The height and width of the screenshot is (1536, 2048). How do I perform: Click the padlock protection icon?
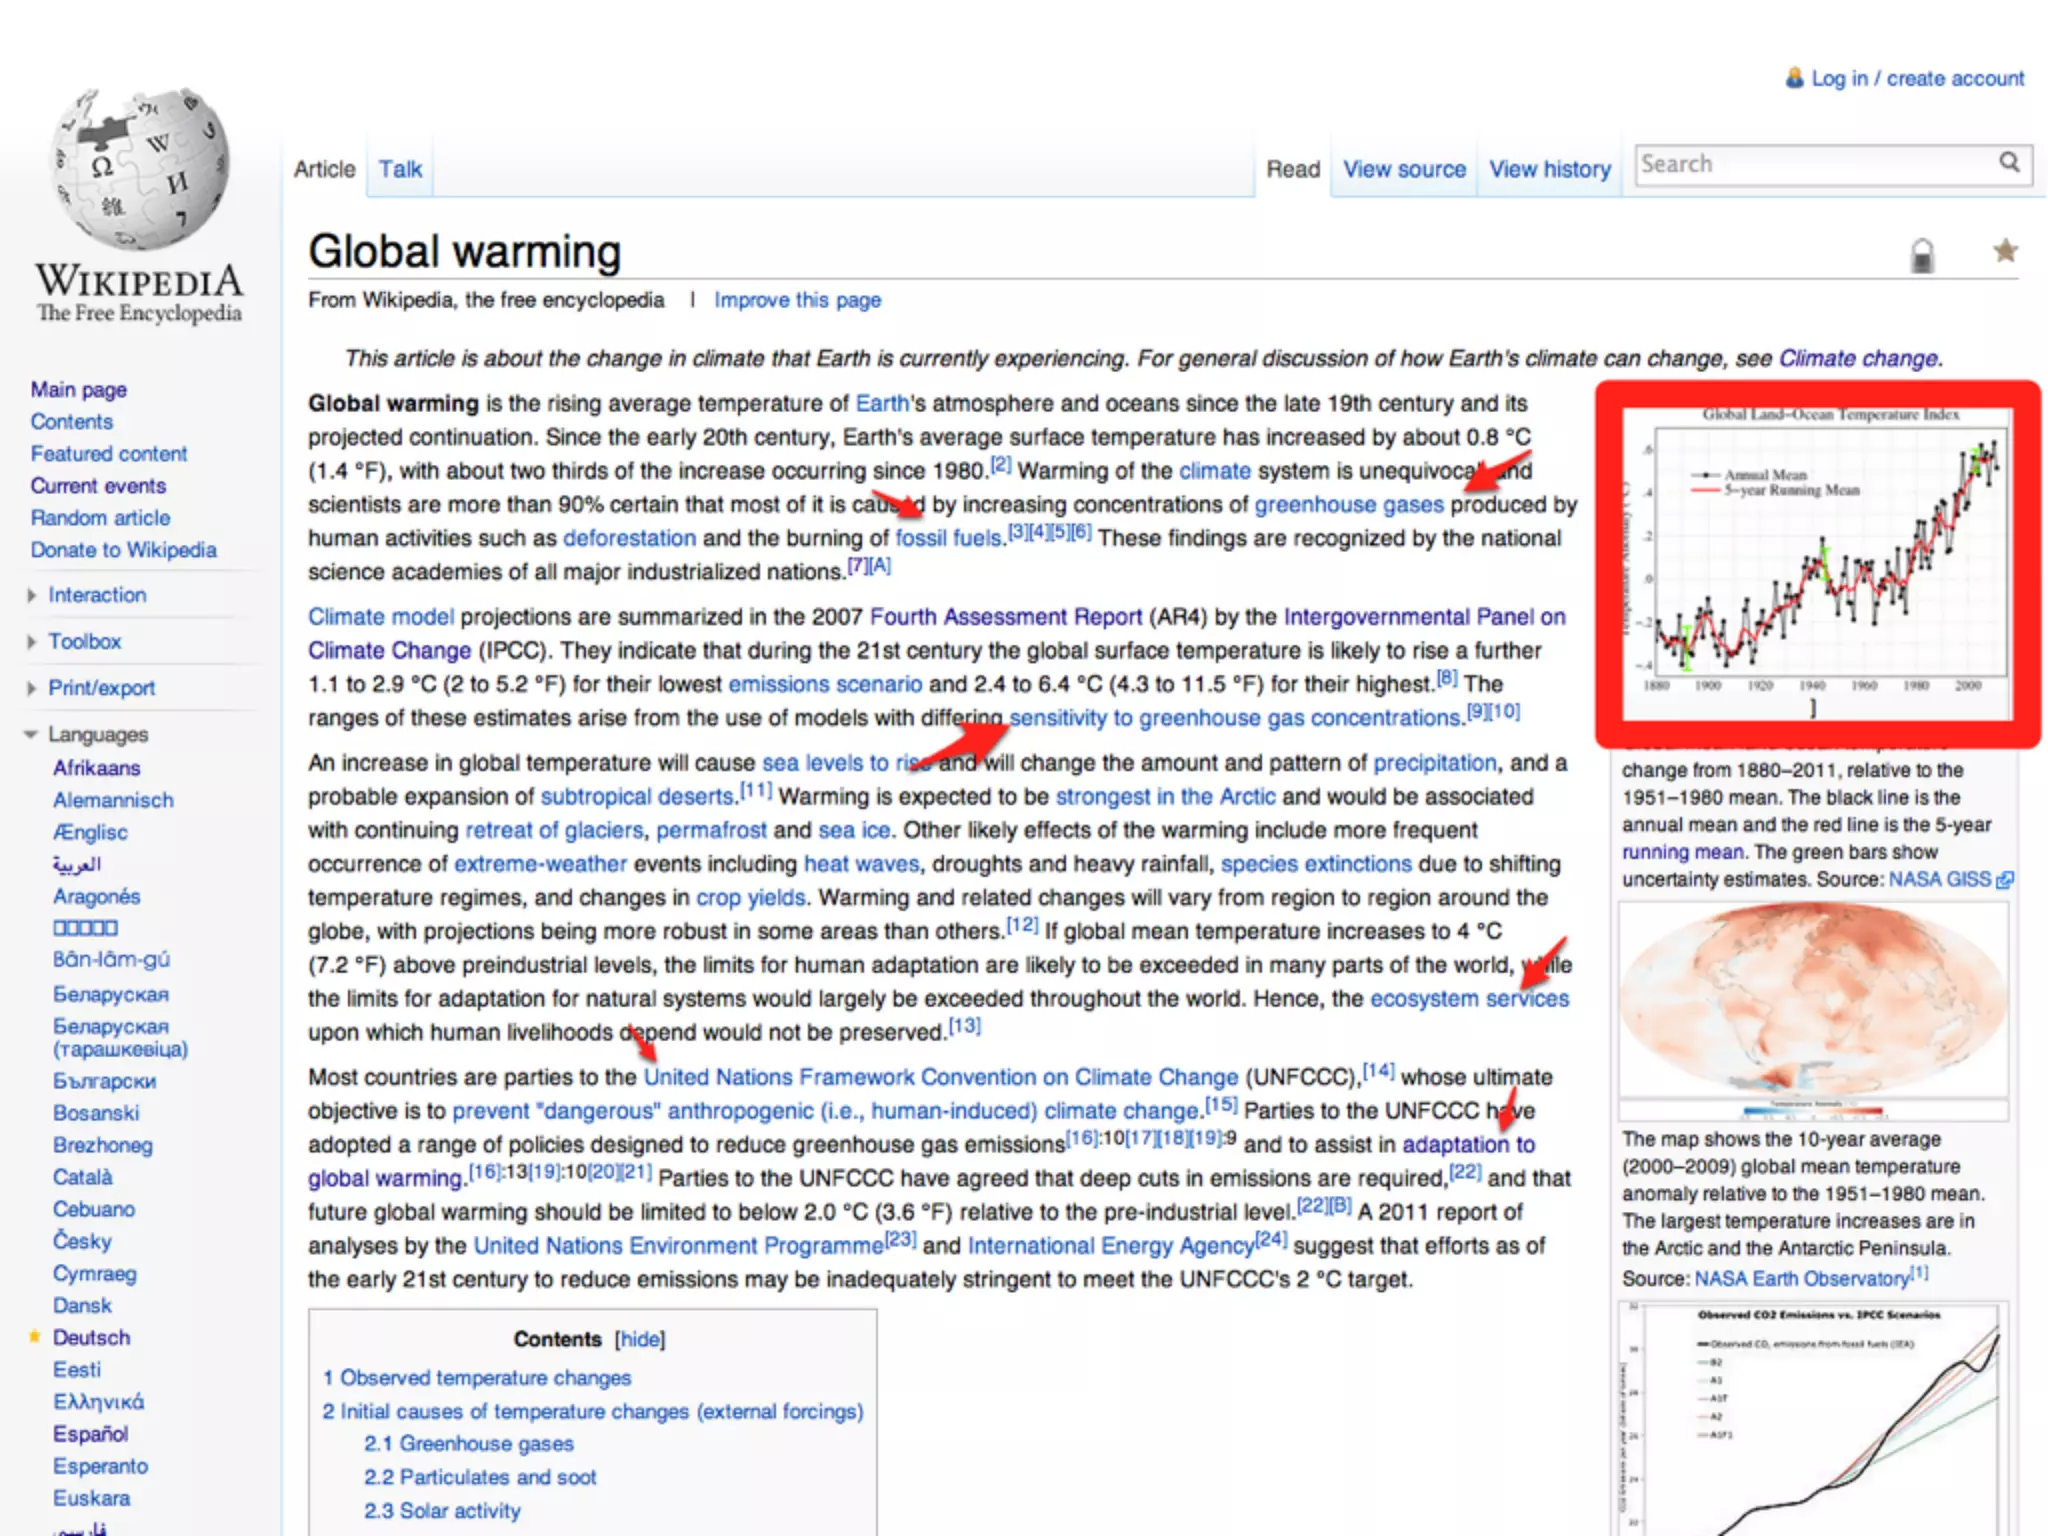[1921, 255]
